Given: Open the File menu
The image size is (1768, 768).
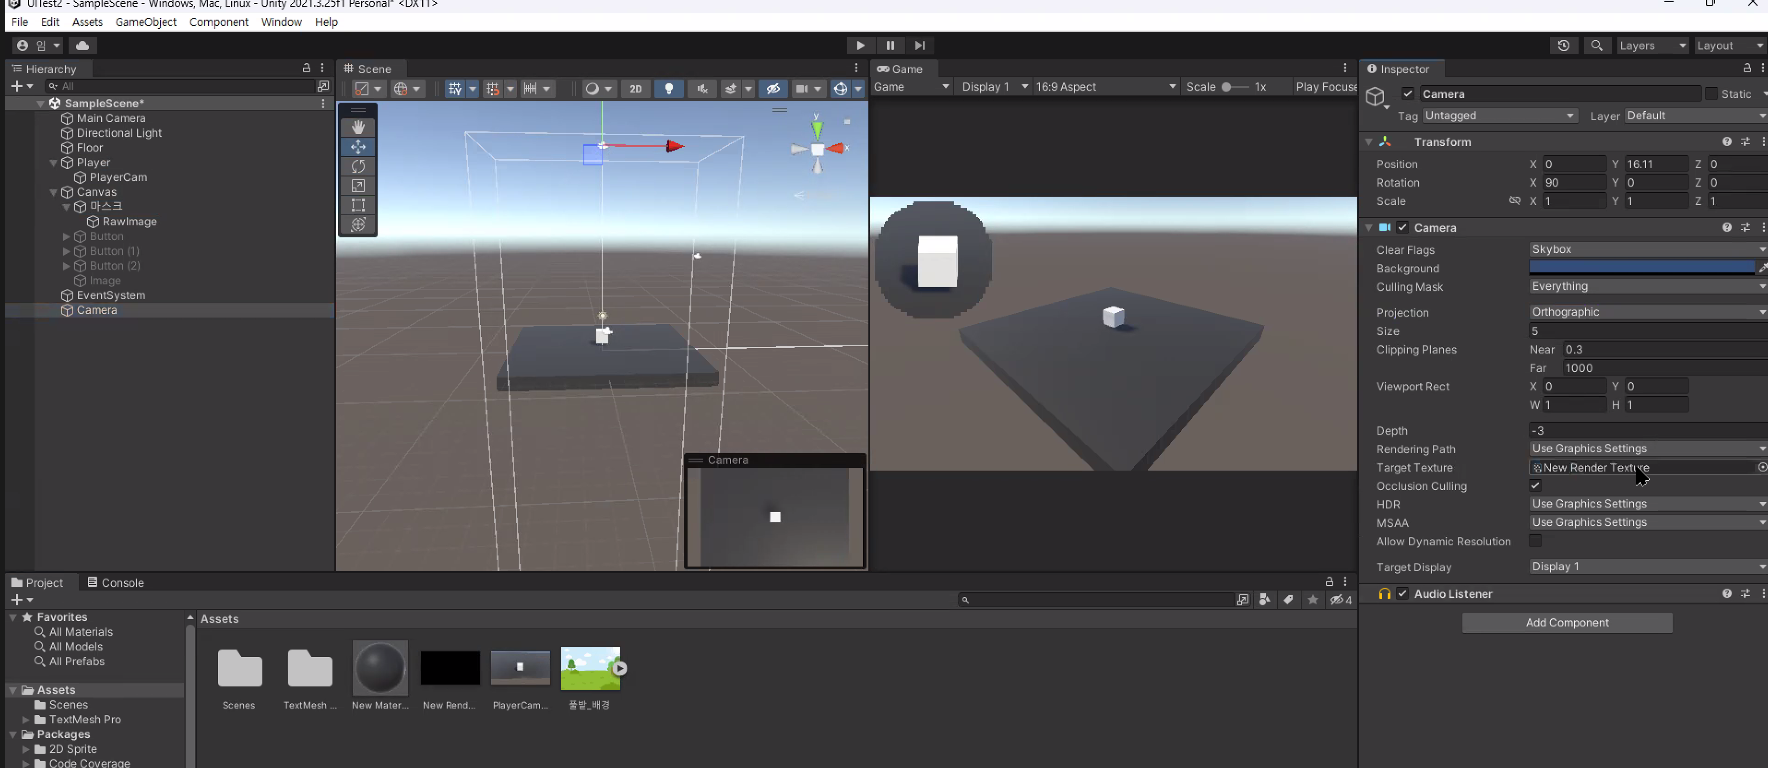Looking at the screenshot, I should (x=20, y=22).
